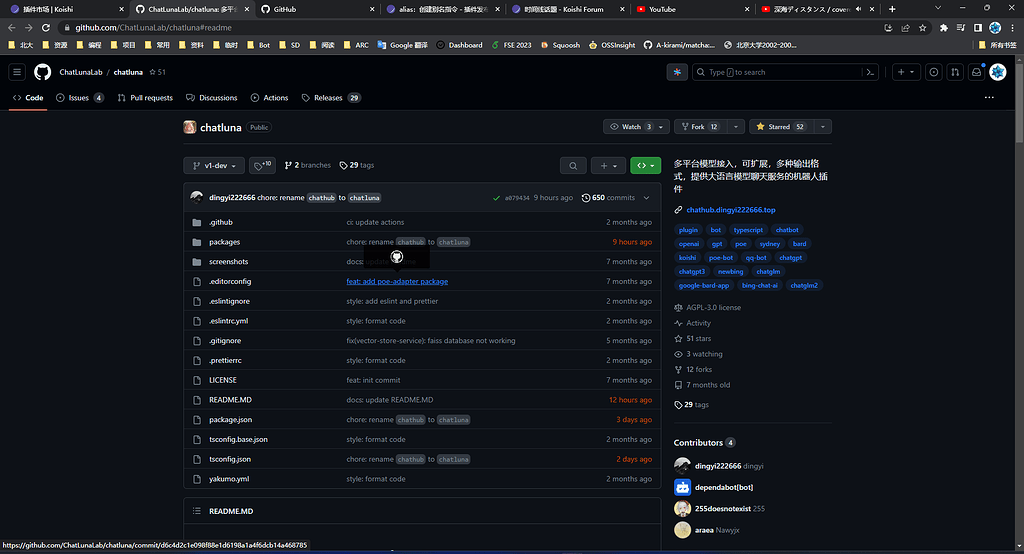This screenshot has height=554, width=1024.
Task: Open the README.MD file
Action: click(231, 400)
